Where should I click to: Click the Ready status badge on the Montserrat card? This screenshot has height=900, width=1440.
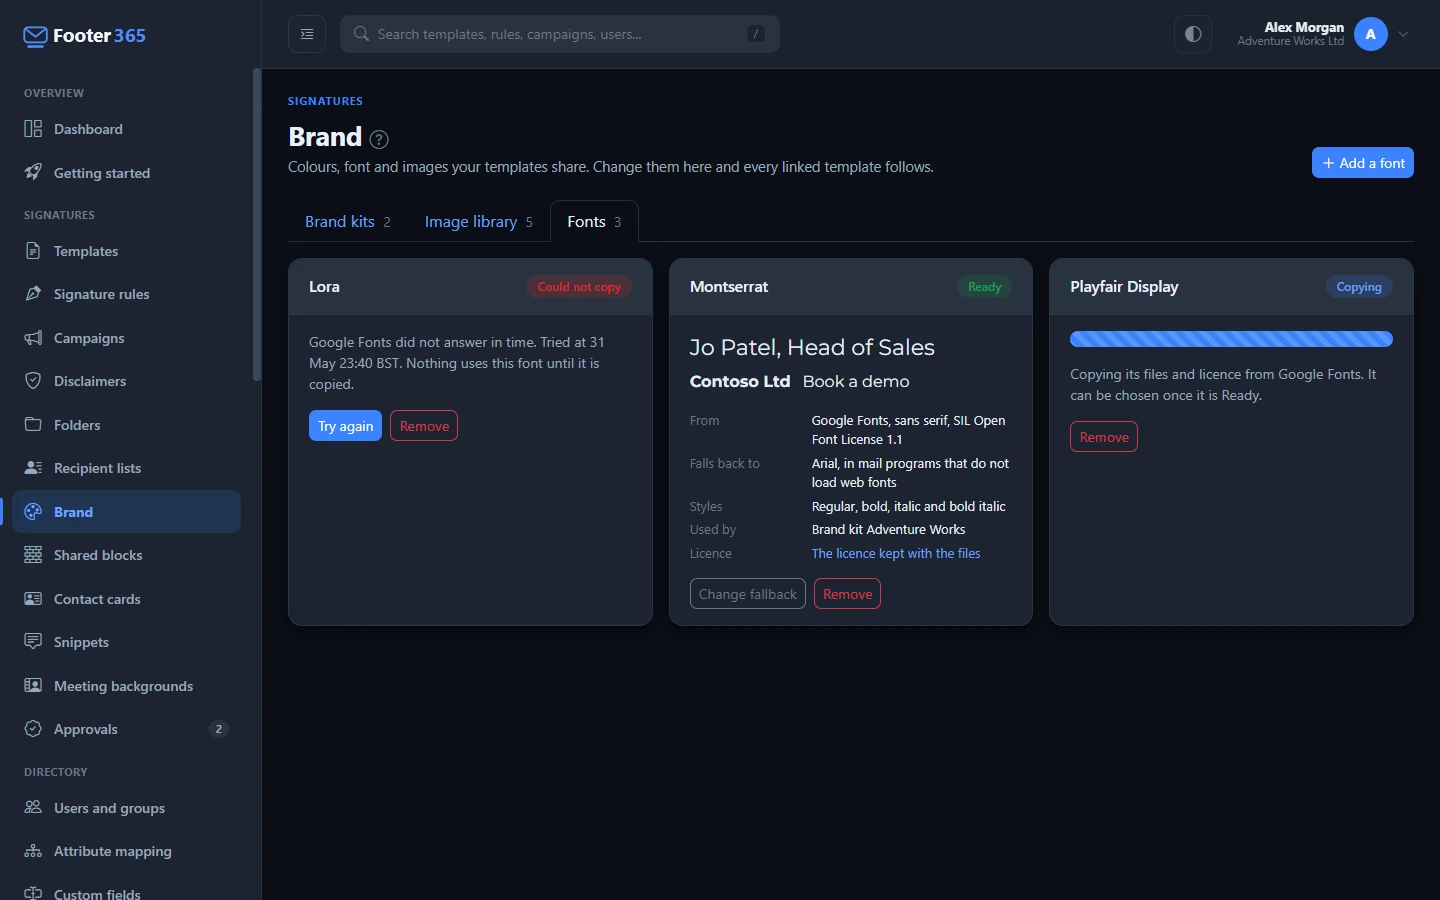coord(984,287)
